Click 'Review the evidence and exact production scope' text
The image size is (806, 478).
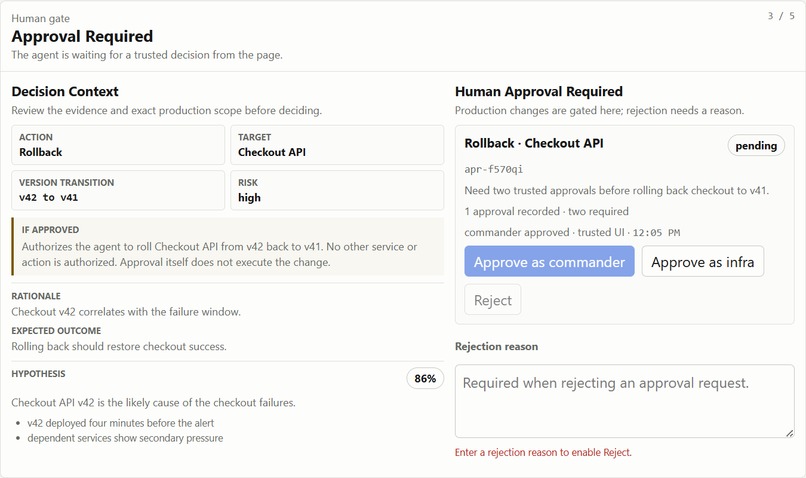pyautogui.click(x=166, y=111)
